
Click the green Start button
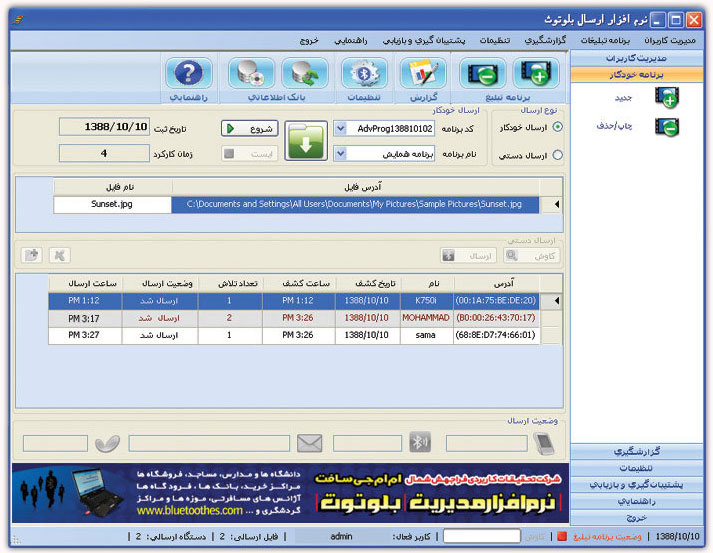[250, 129]
